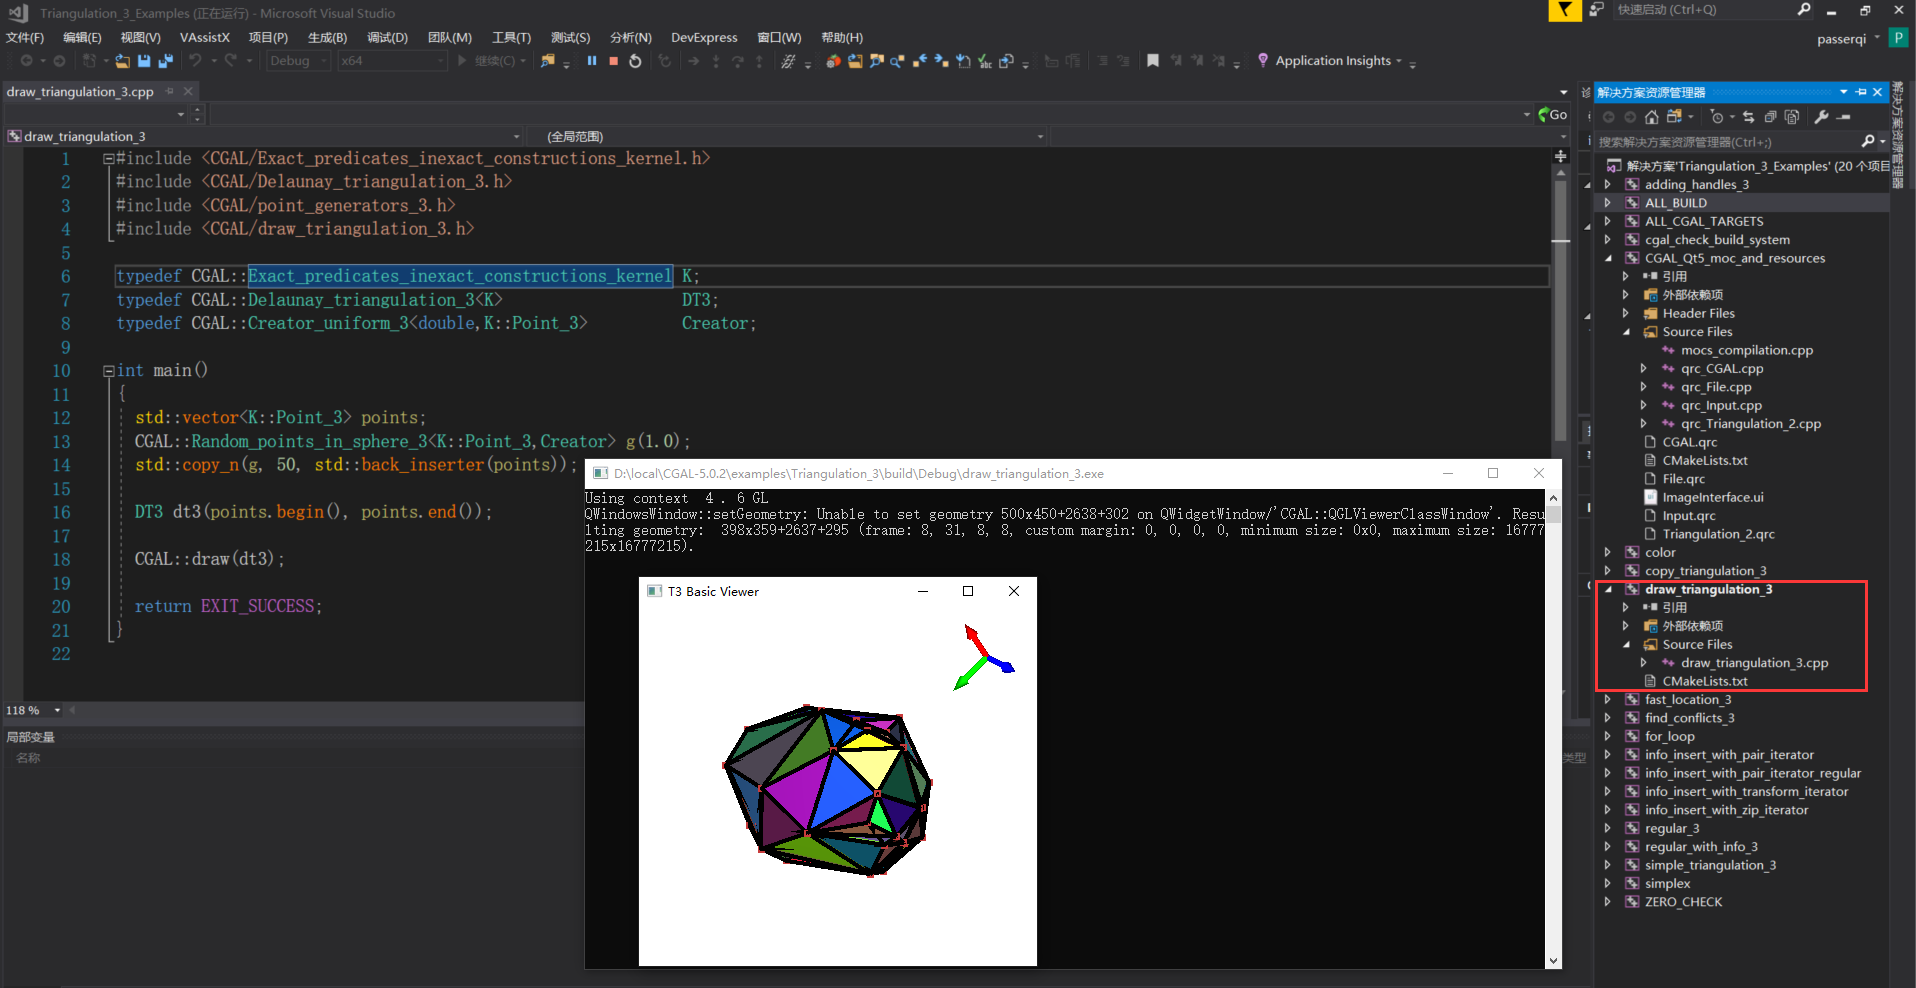The height and width of the screenshot is (988, 1916).
Task: Select Triangulation_2.qrc file
Action: pyautogui.click(x=1718, y=534)
